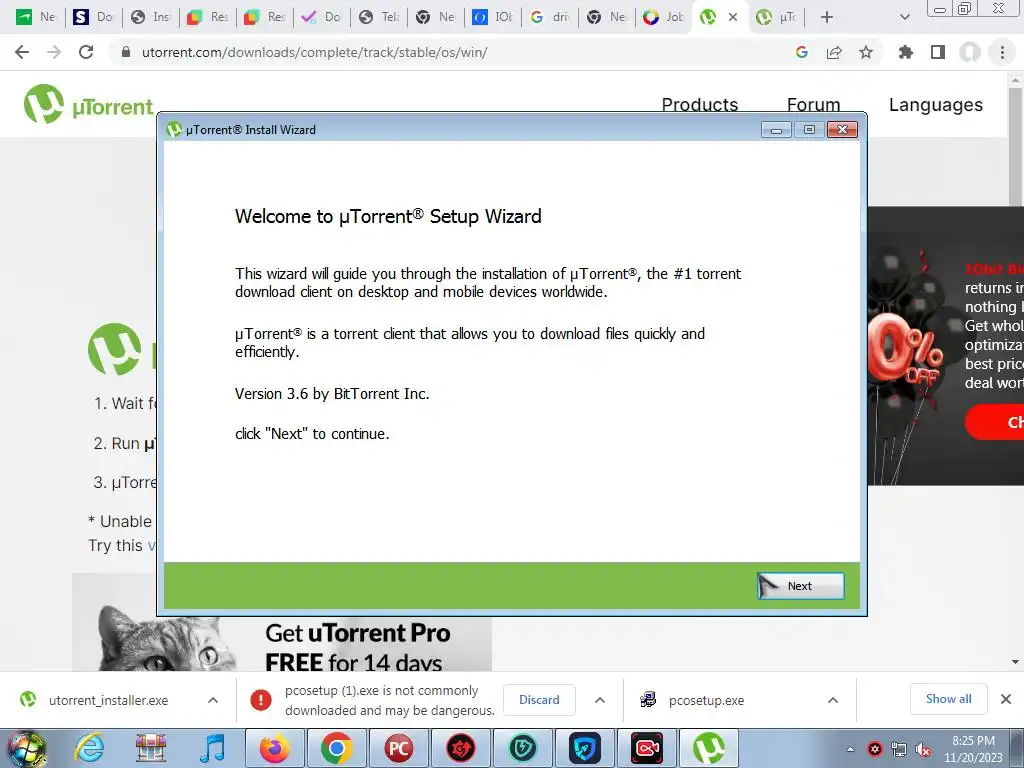
Task: Open the blue shield app in the taskbar
Action: (x=584, y=748)
